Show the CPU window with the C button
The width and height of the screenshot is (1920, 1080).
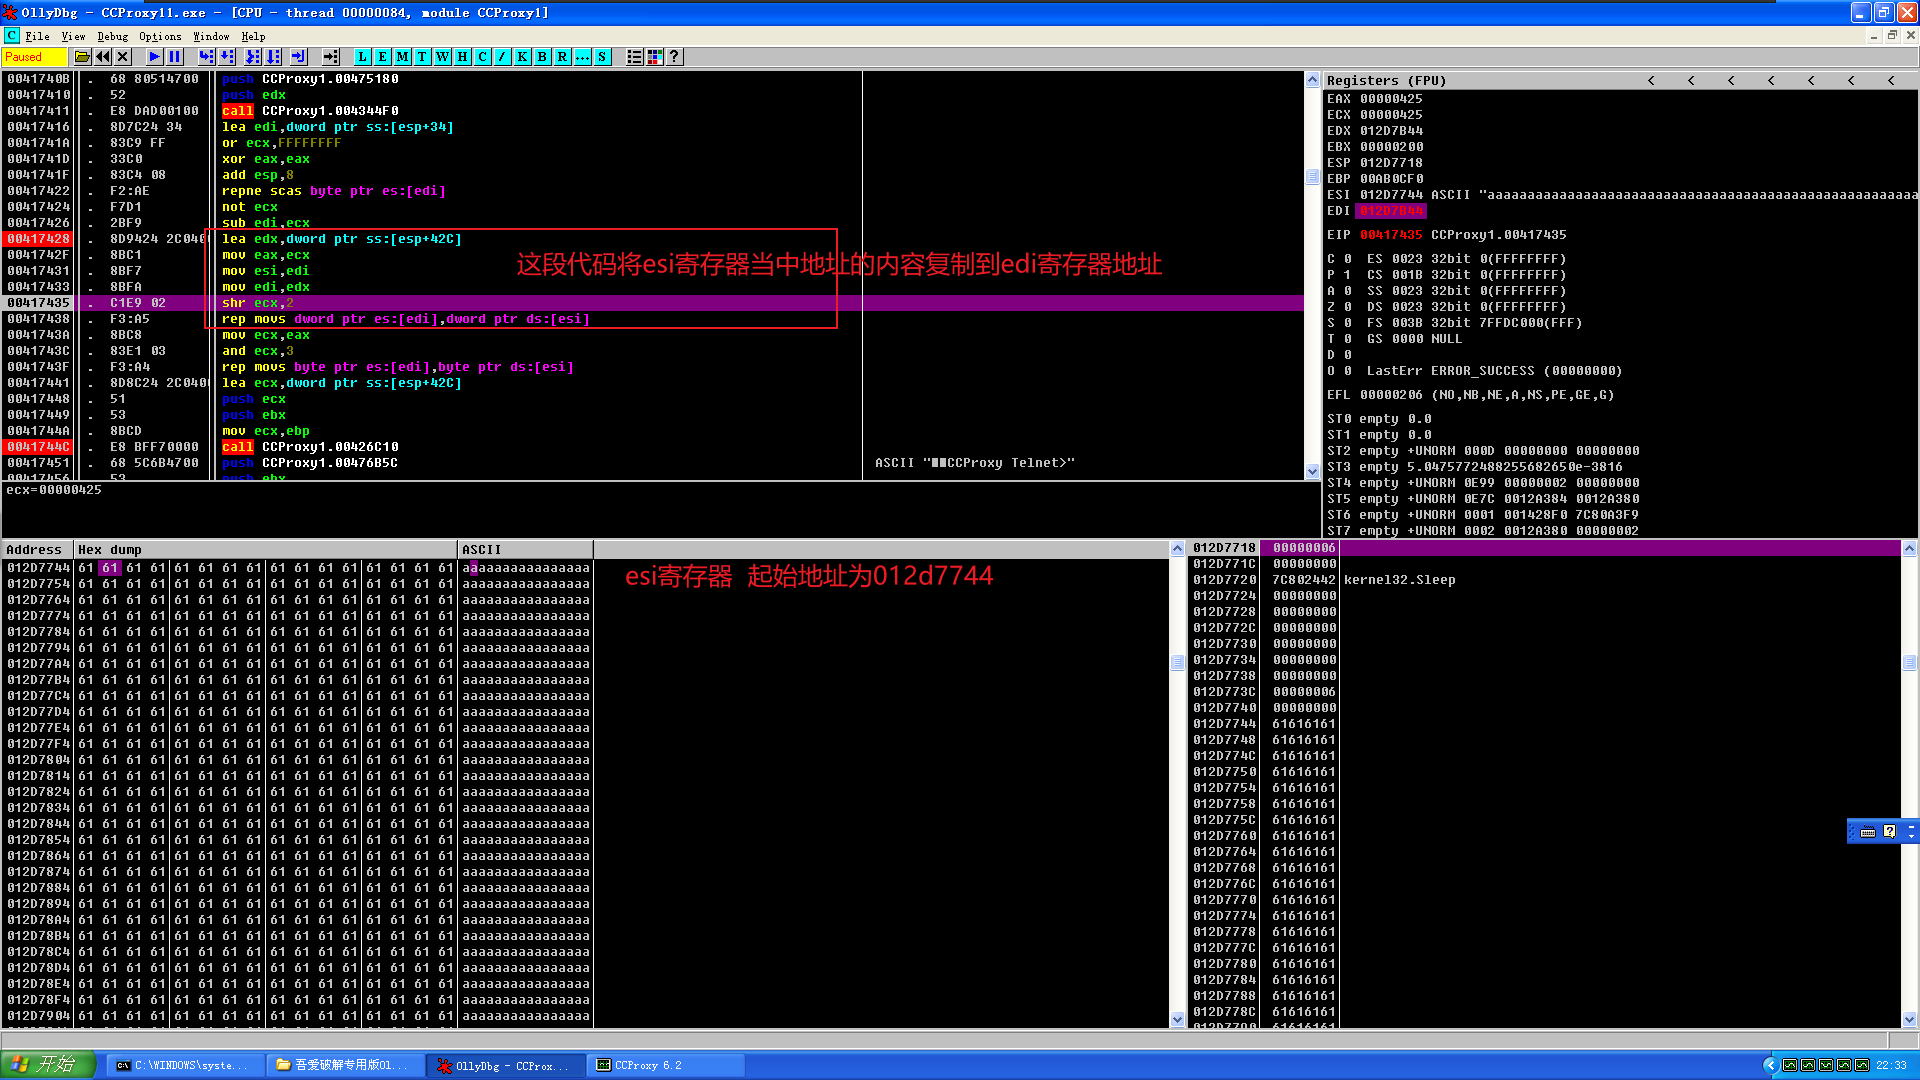click(482, 57)
